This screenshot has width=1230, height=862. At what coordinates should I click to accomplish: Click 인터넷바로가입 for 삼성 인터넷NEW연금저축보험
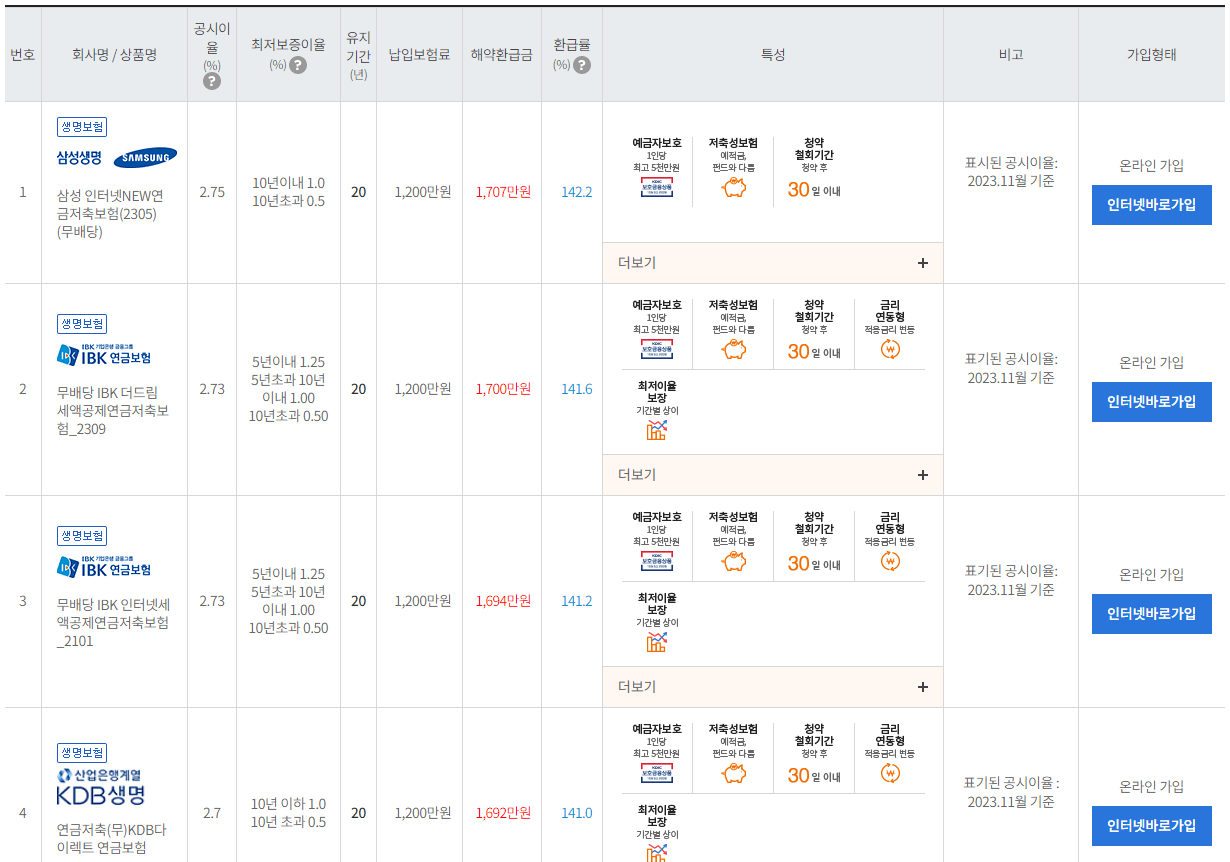[1152, 205]
